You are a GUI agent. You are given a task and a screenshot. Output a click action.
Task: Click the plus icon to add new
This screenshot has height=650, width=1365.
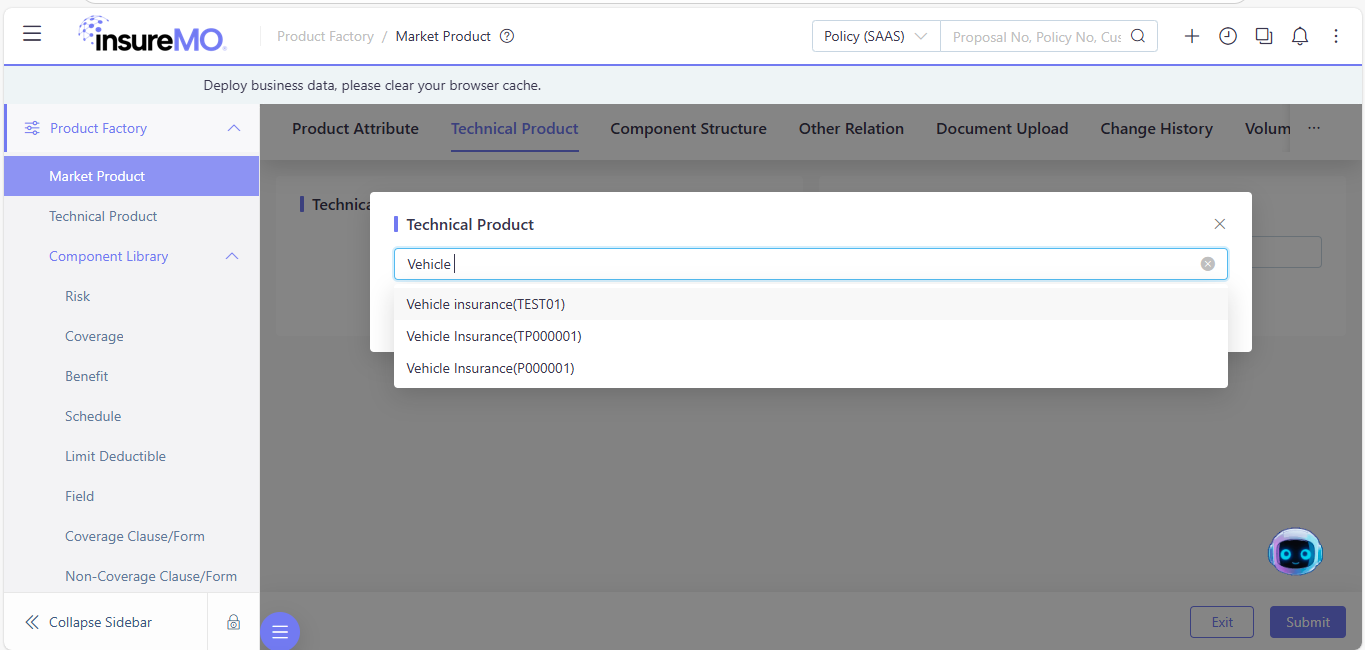click(1192, 36)
